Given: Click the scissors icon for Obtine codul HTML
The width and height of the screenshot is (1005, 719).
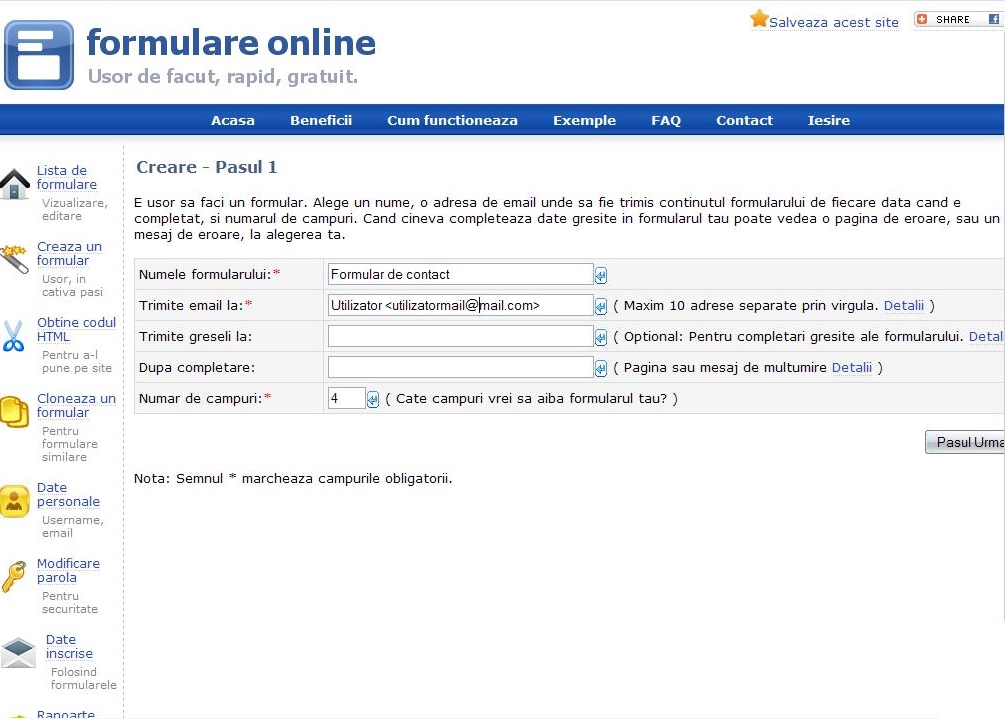Looking at the screenshot, I should point(13,336).
